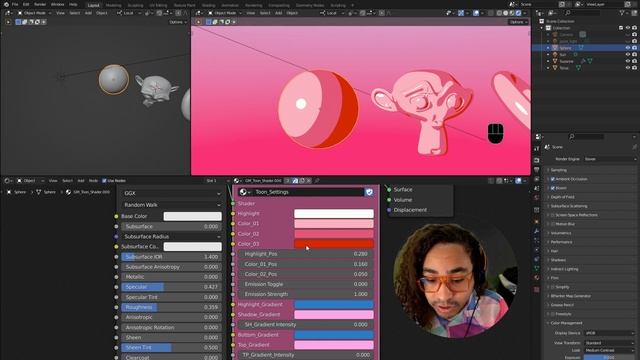Open the Modifiers wrench tab icon
The width and height of the screenshot is (640, 360).
(537, 231)
